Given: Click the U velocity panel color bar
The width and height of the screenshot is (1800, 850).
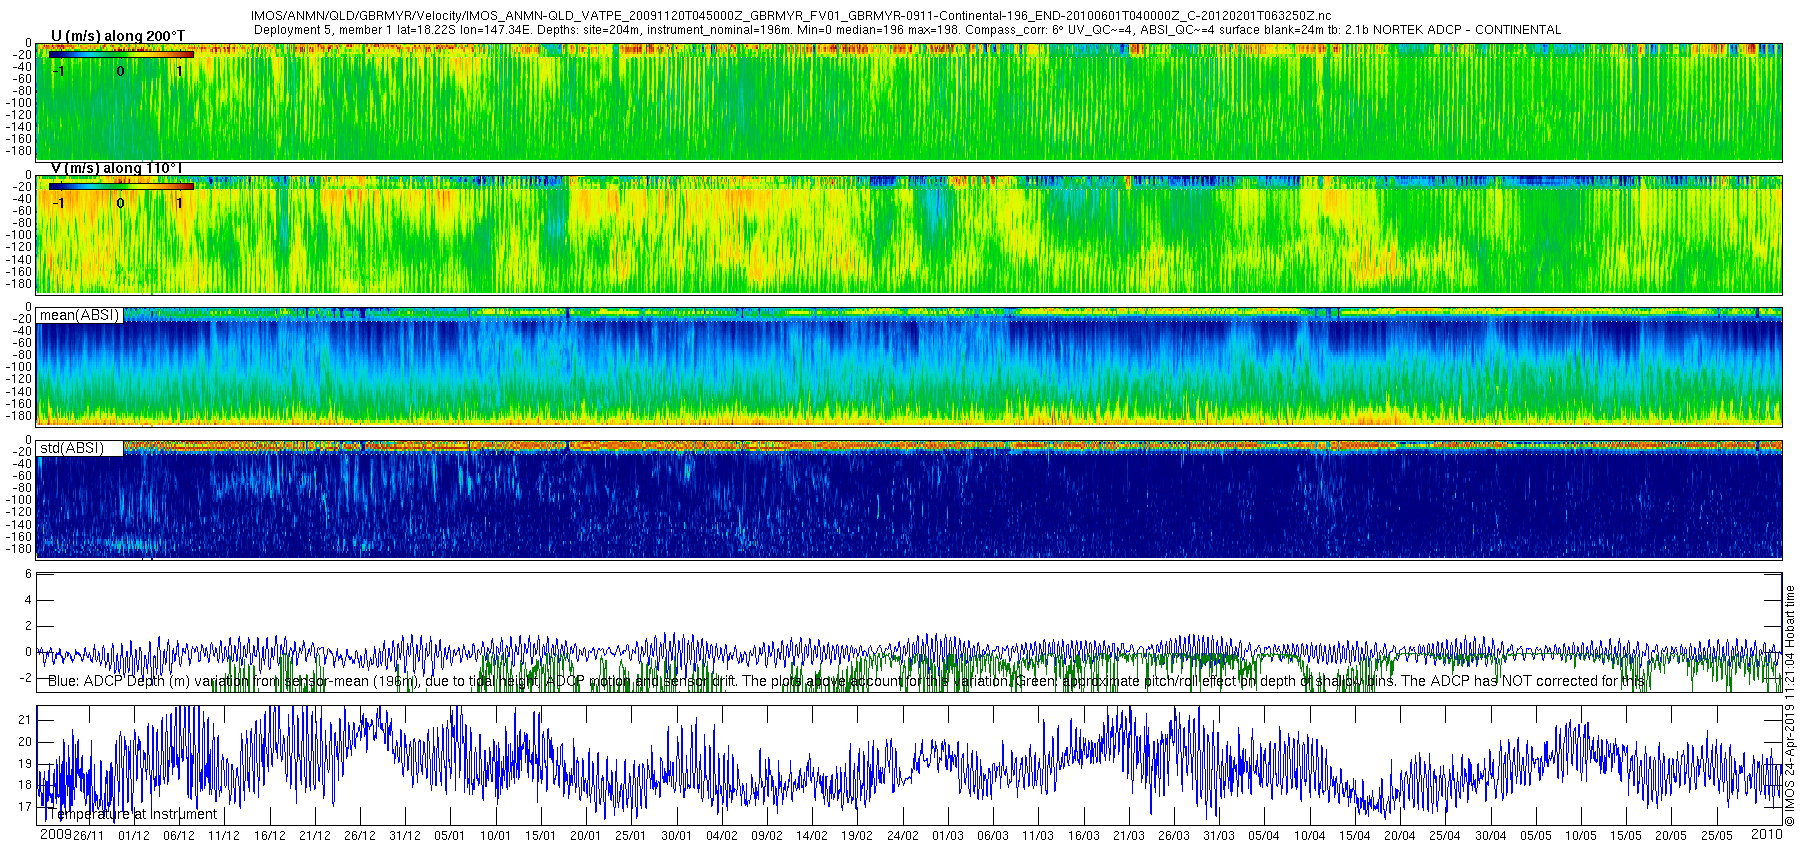Looking at the screenshot, I should tap(121, 55).
